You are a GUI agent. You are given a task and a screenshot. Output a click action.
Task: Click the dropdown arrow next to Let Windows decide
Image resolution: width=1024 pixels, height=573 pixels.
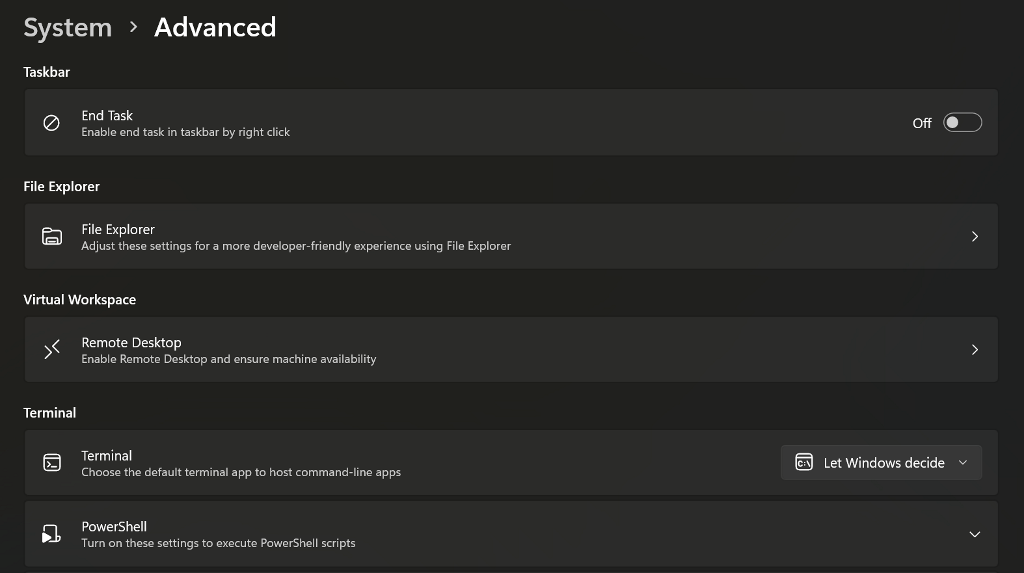(x=963, y=462)
